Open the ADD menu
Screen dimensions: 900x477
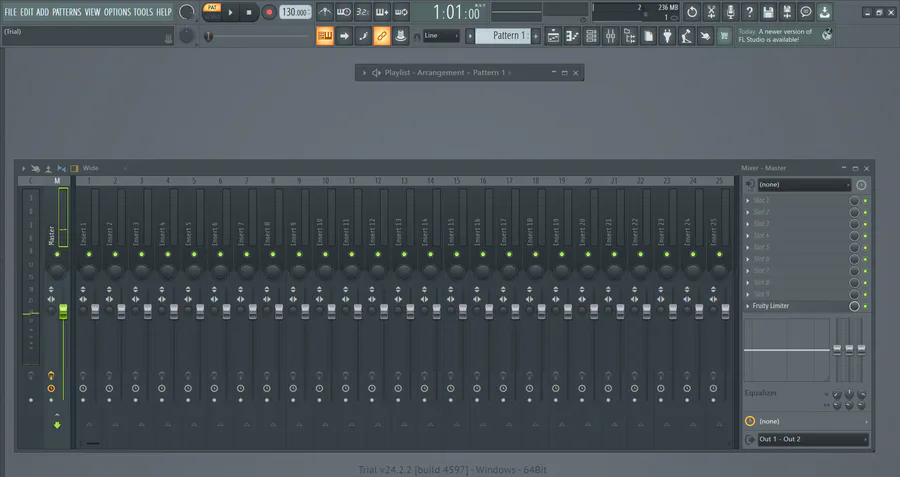[42, 11]
